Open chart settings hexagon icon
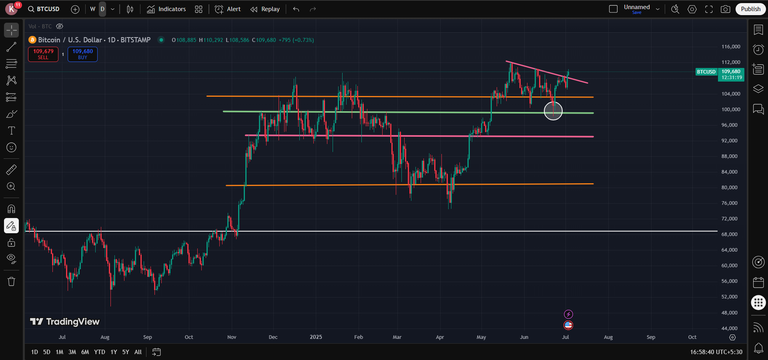This screenshot has width=768, height=360. 692,9
